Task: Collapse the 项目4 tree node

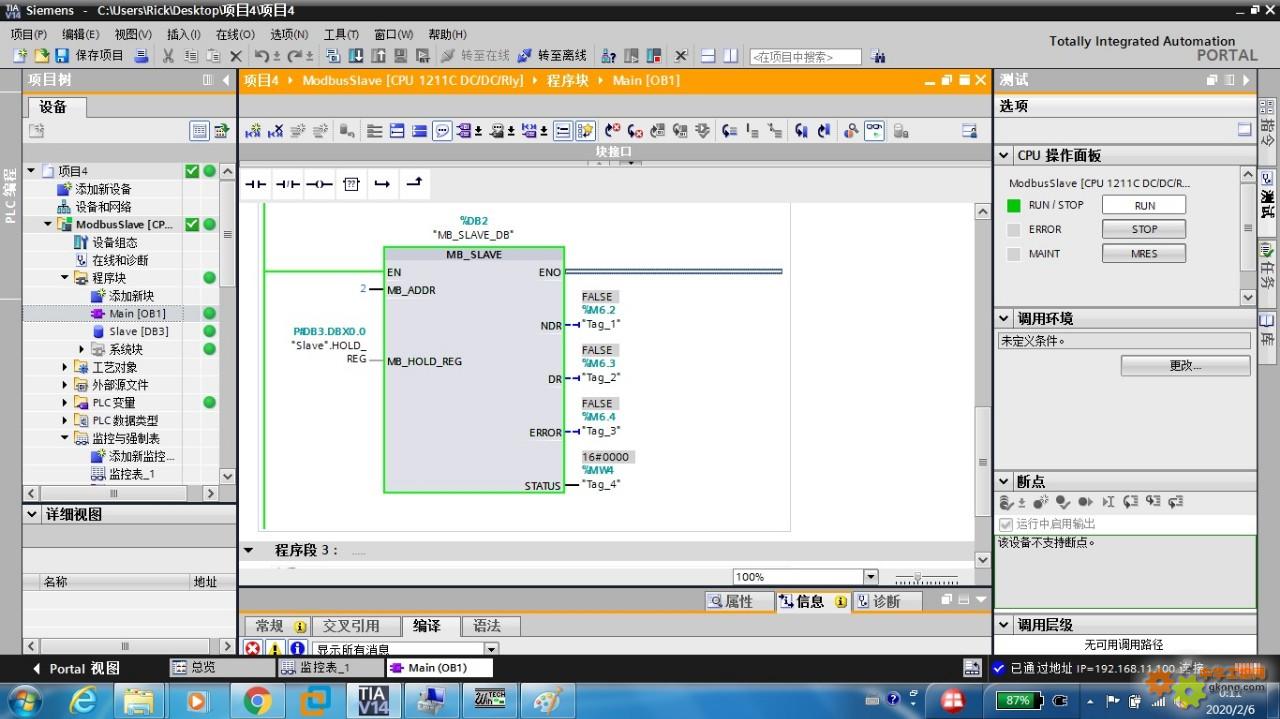Action: point(31,171)
